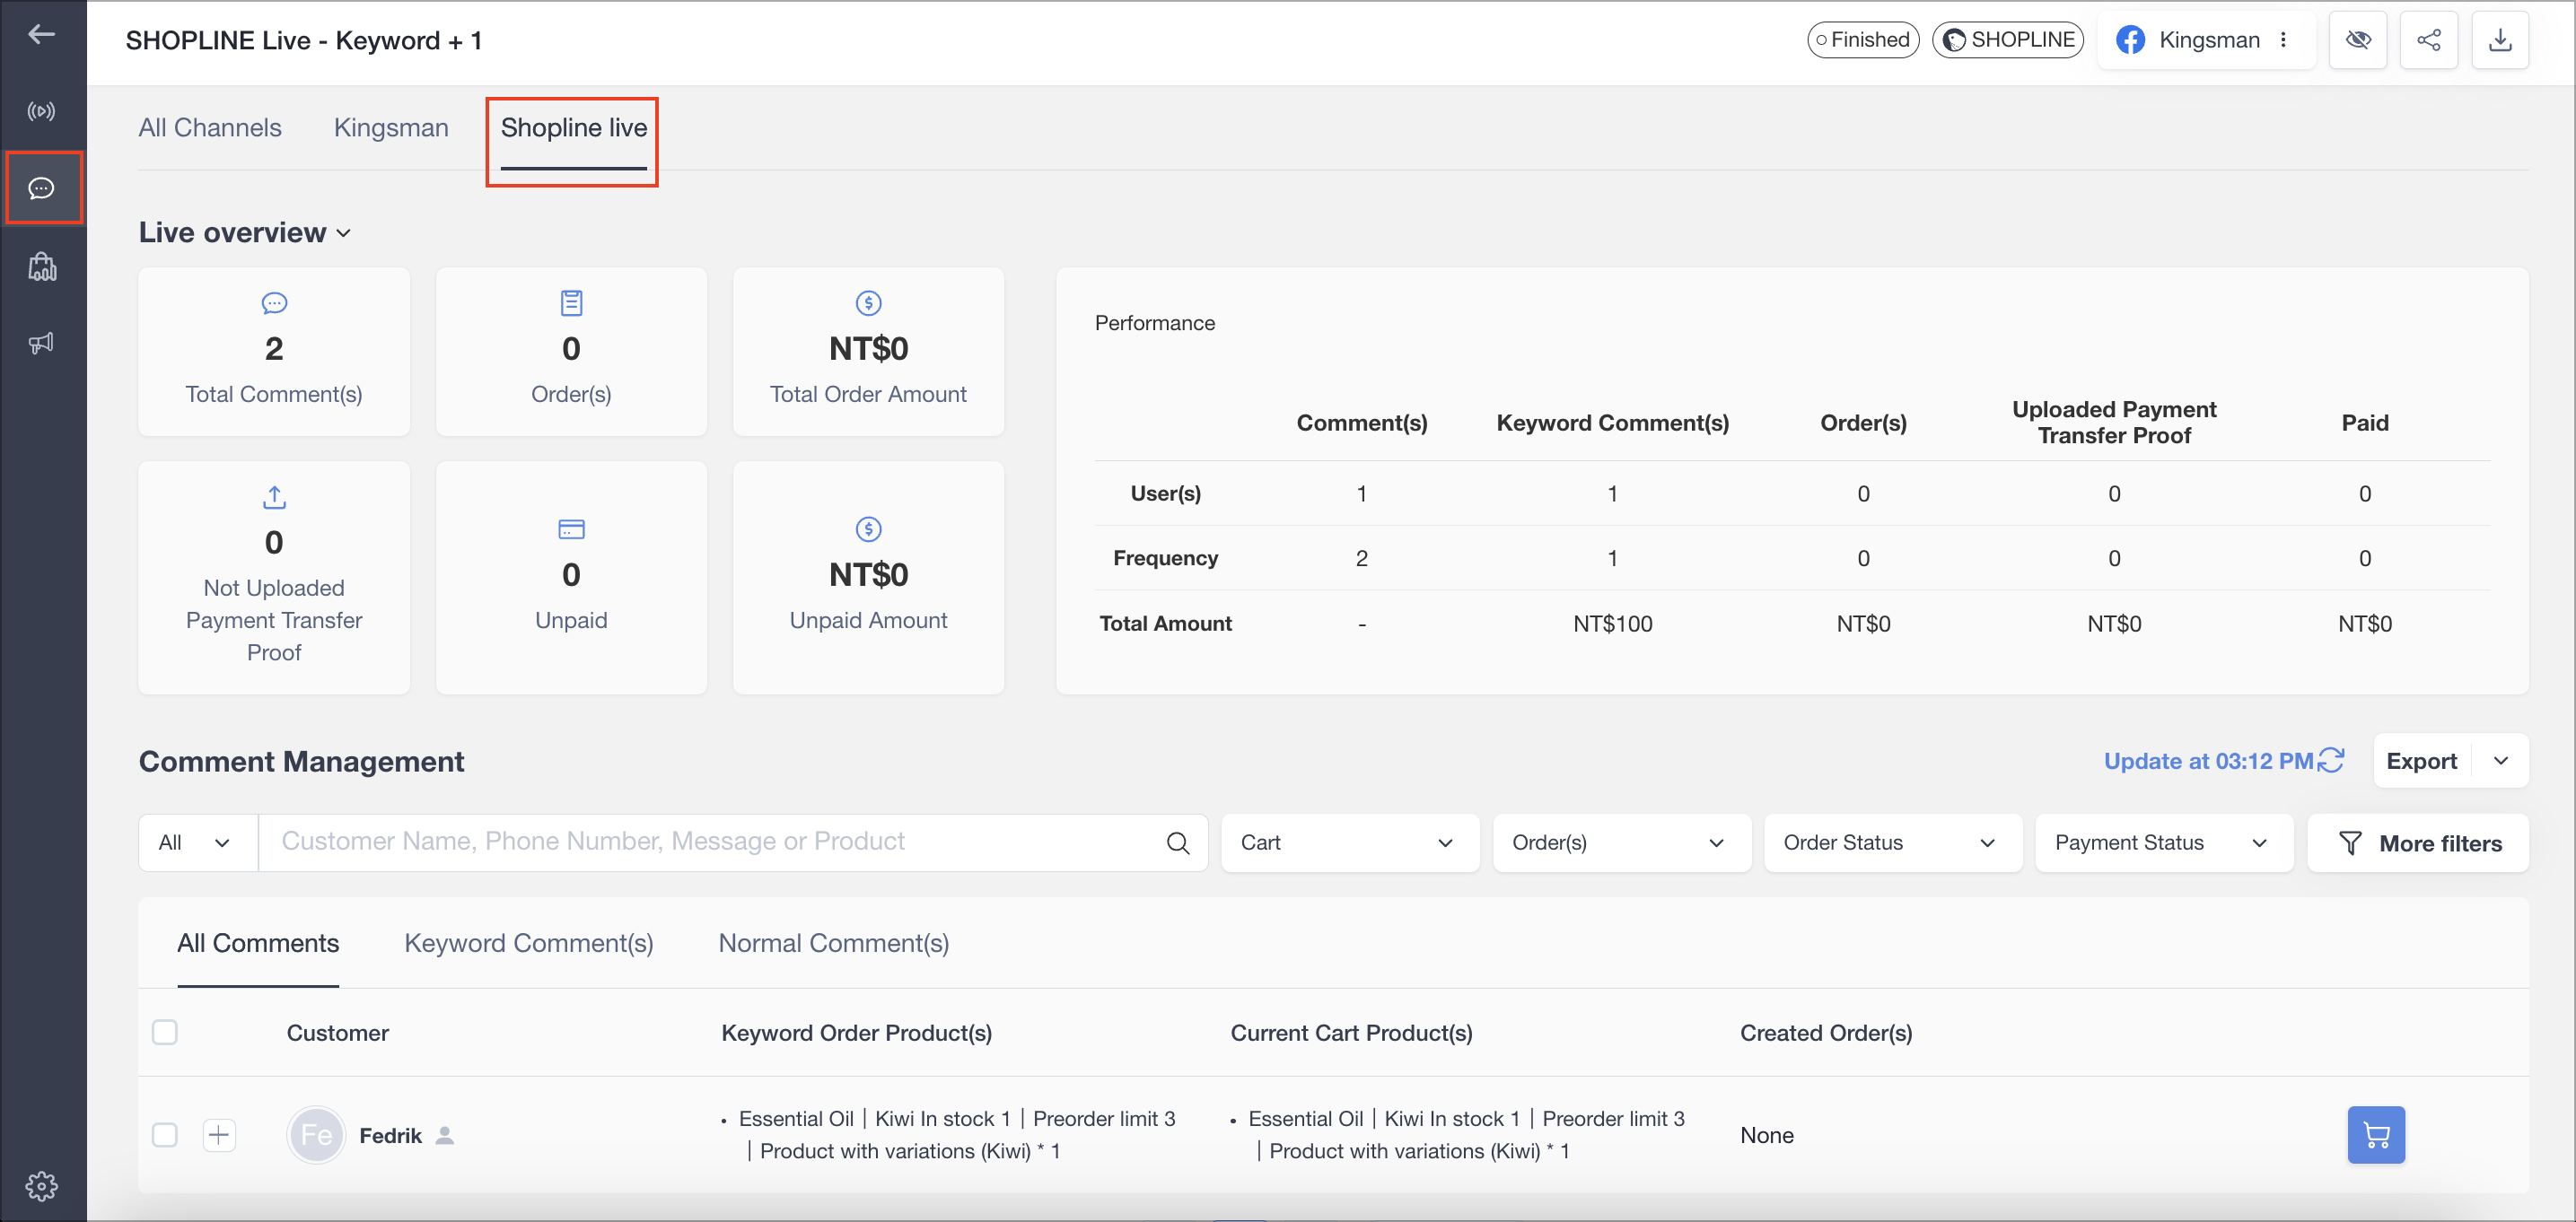
Task: Open the comments chat bubble sidebar icon
Action: tap(41, 188)
